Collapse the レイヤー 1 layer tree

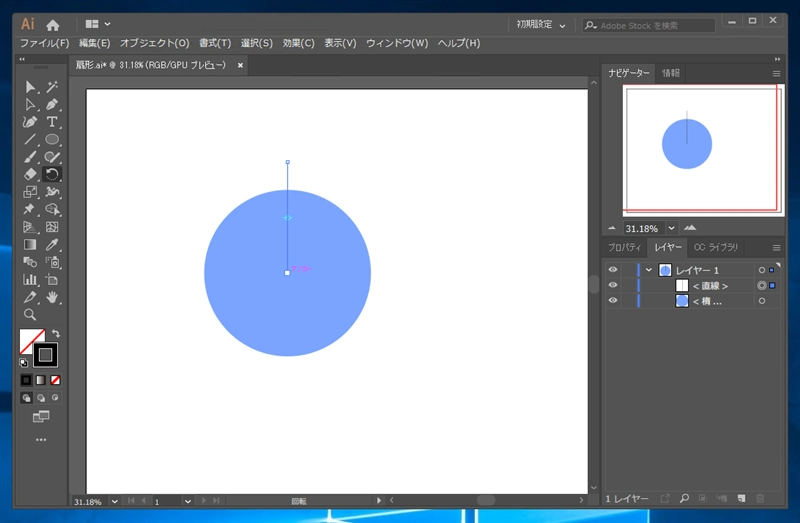pyautogui.click(x=648, y=270)
